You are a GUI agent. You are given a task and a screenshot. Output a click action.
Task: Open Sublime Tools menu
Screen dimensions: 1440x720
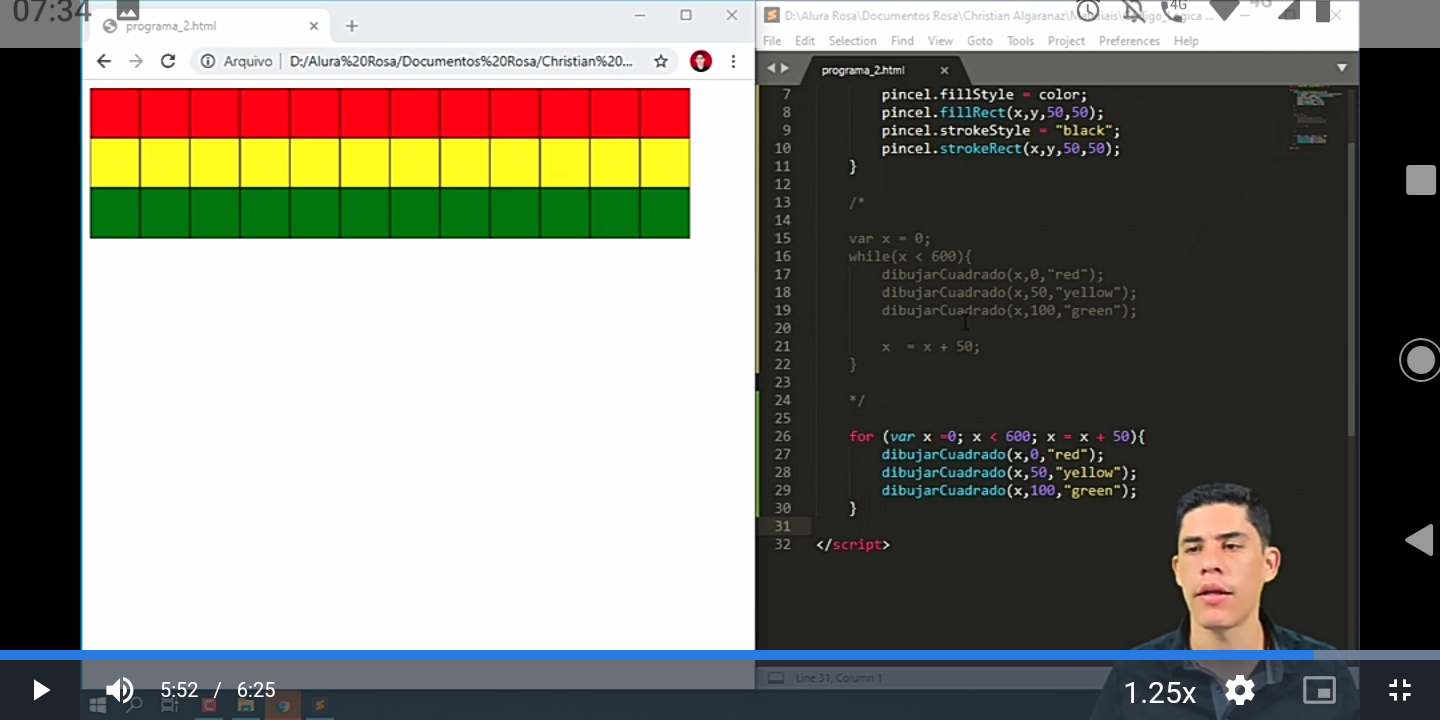point(1020,41)
